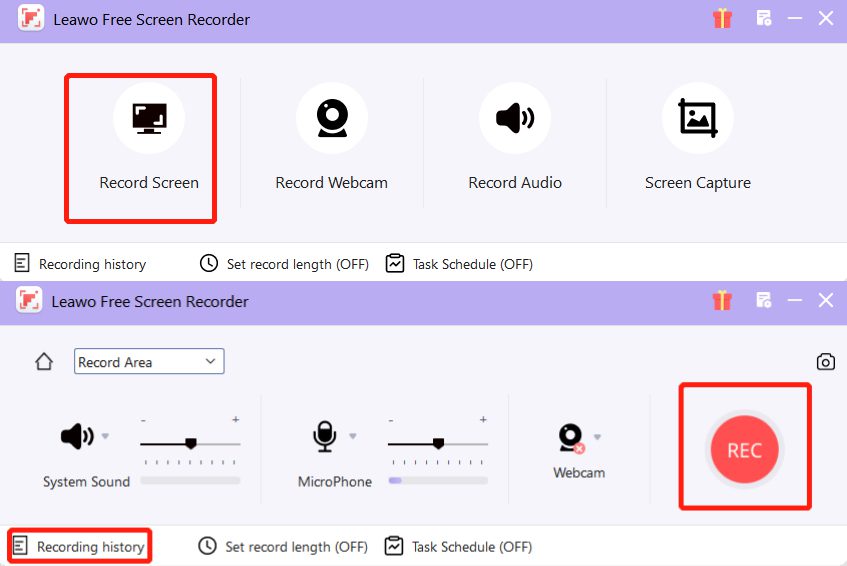Image resolution: width=847 pixels, height=566 pixels.
Task: Select the Record Screen mode icon
Action: [x=149, y=119]
